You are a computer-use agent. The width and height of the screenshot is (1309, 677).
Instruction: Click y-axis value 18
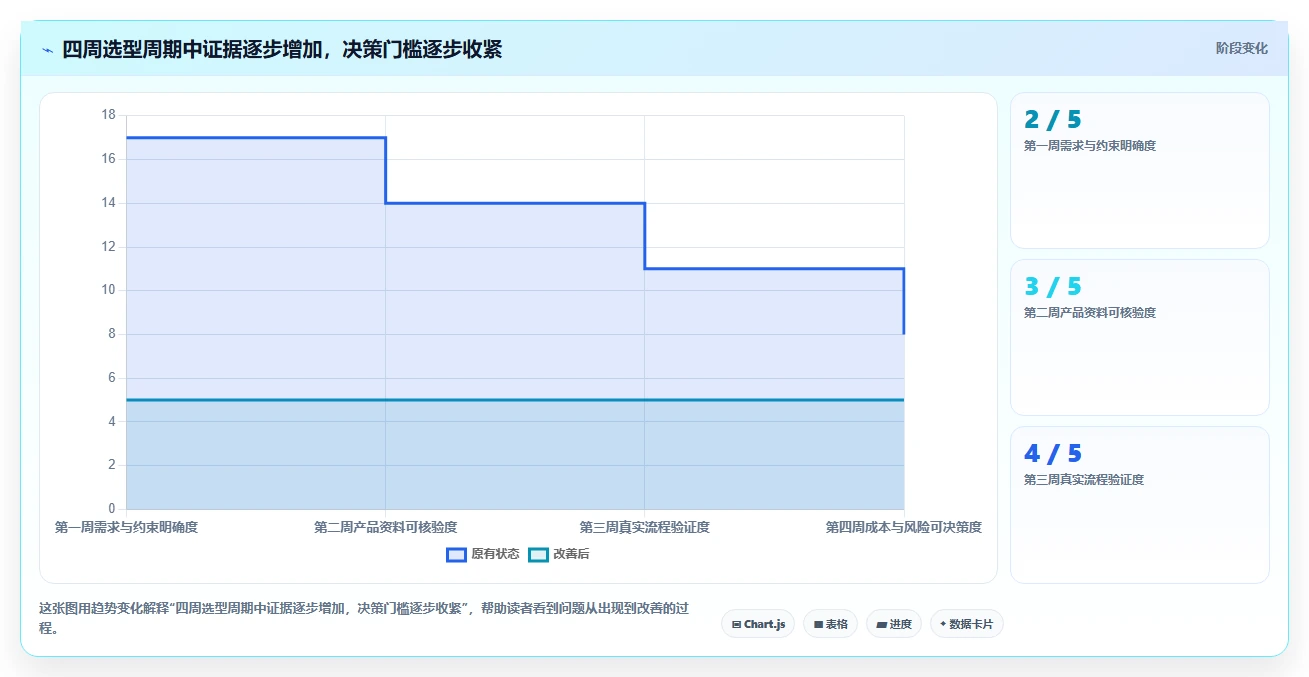point(109,115)
